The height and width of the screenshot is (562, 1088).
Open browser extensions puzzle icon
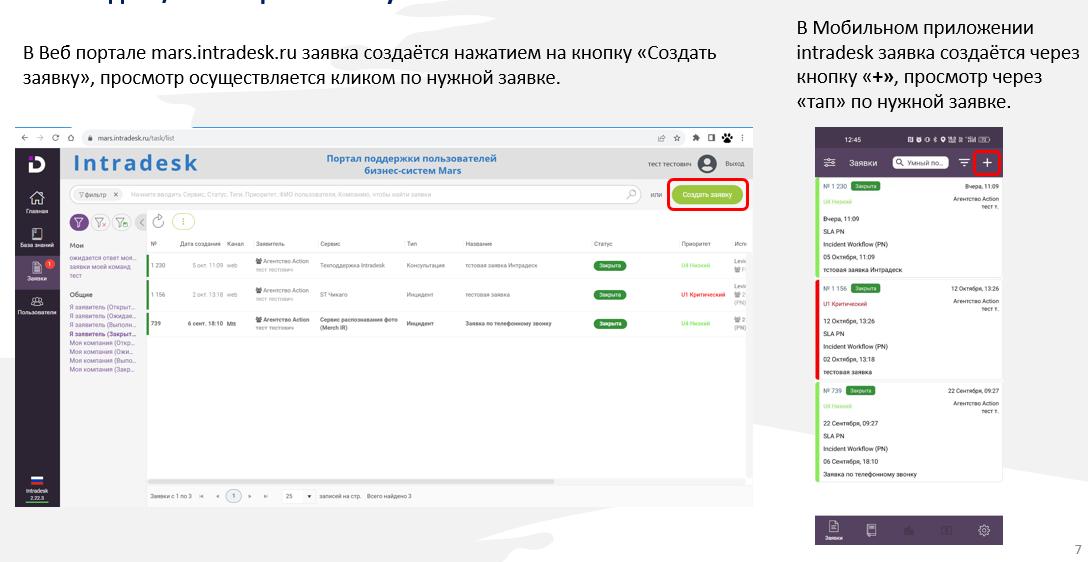coord(696,138)
